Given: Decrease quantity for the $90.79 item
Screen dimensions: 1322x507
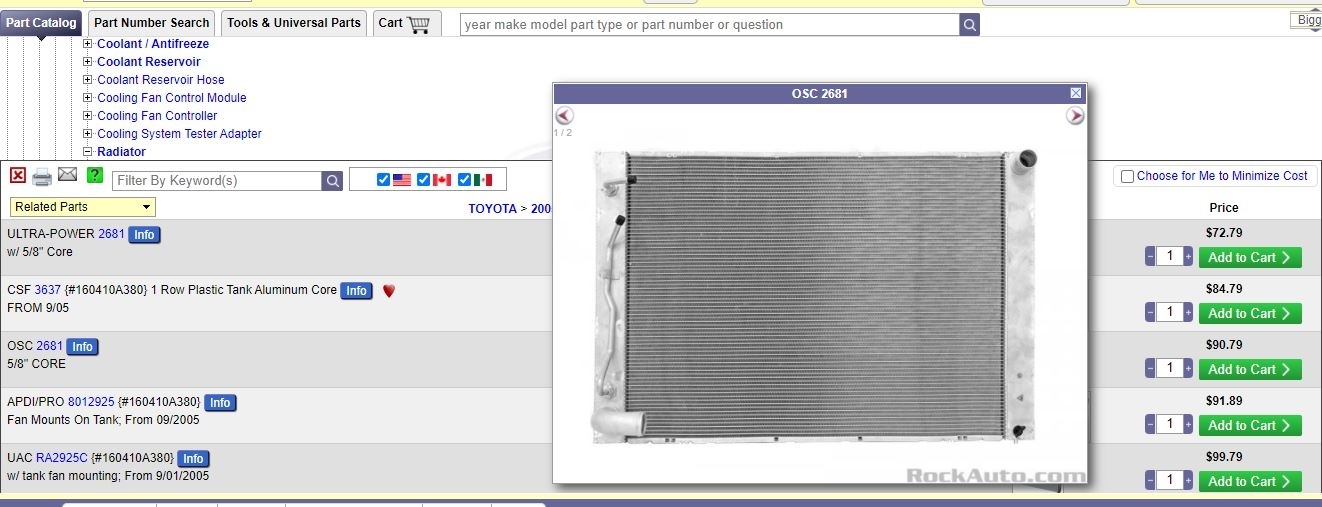Looking at the screenshot, I should pos(1151,369).
